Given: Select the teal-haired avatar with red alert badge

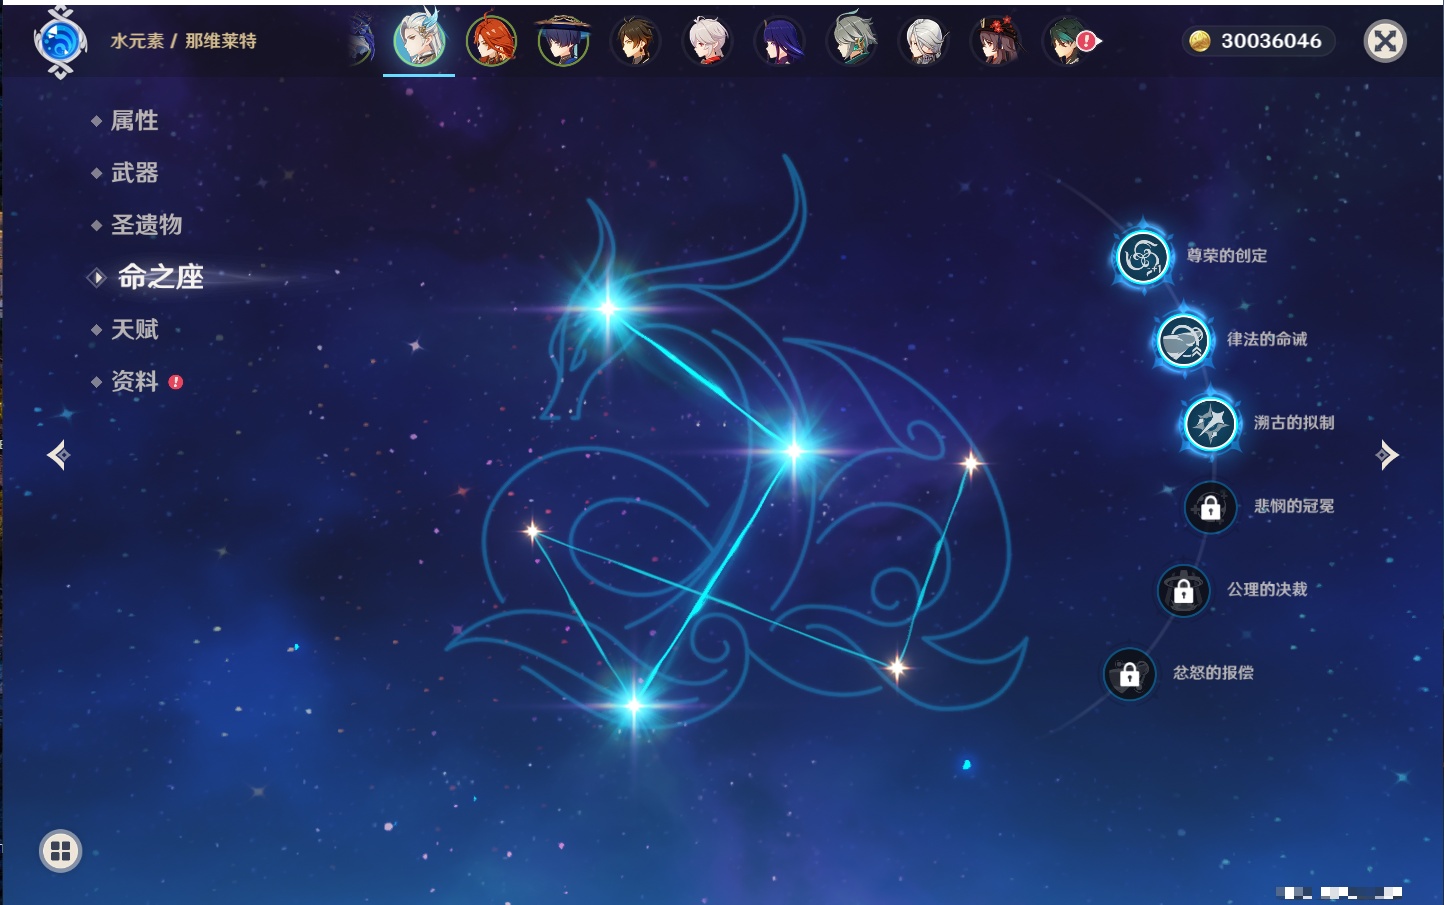Looking at the screenshot, I should (1067, 41).
